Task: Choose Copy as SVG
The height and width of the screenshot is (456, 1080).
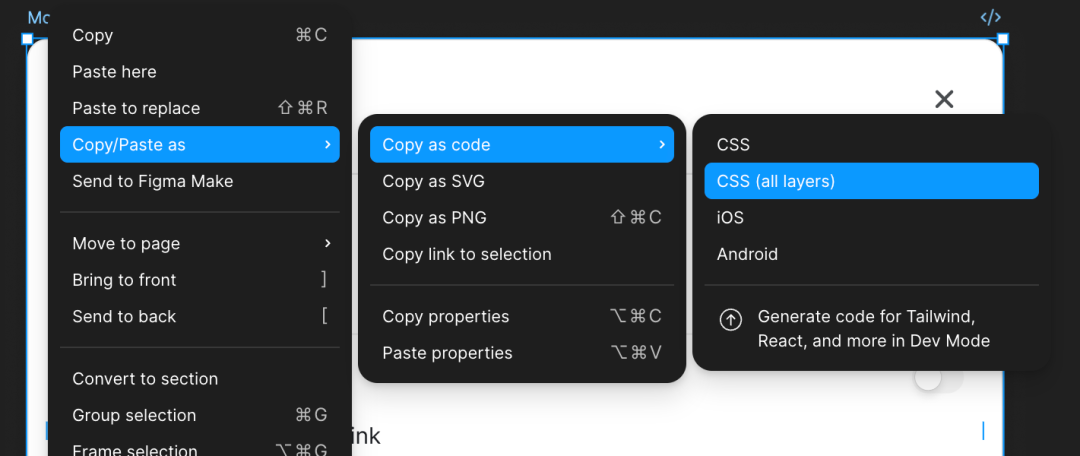Action: pos(433,181)
